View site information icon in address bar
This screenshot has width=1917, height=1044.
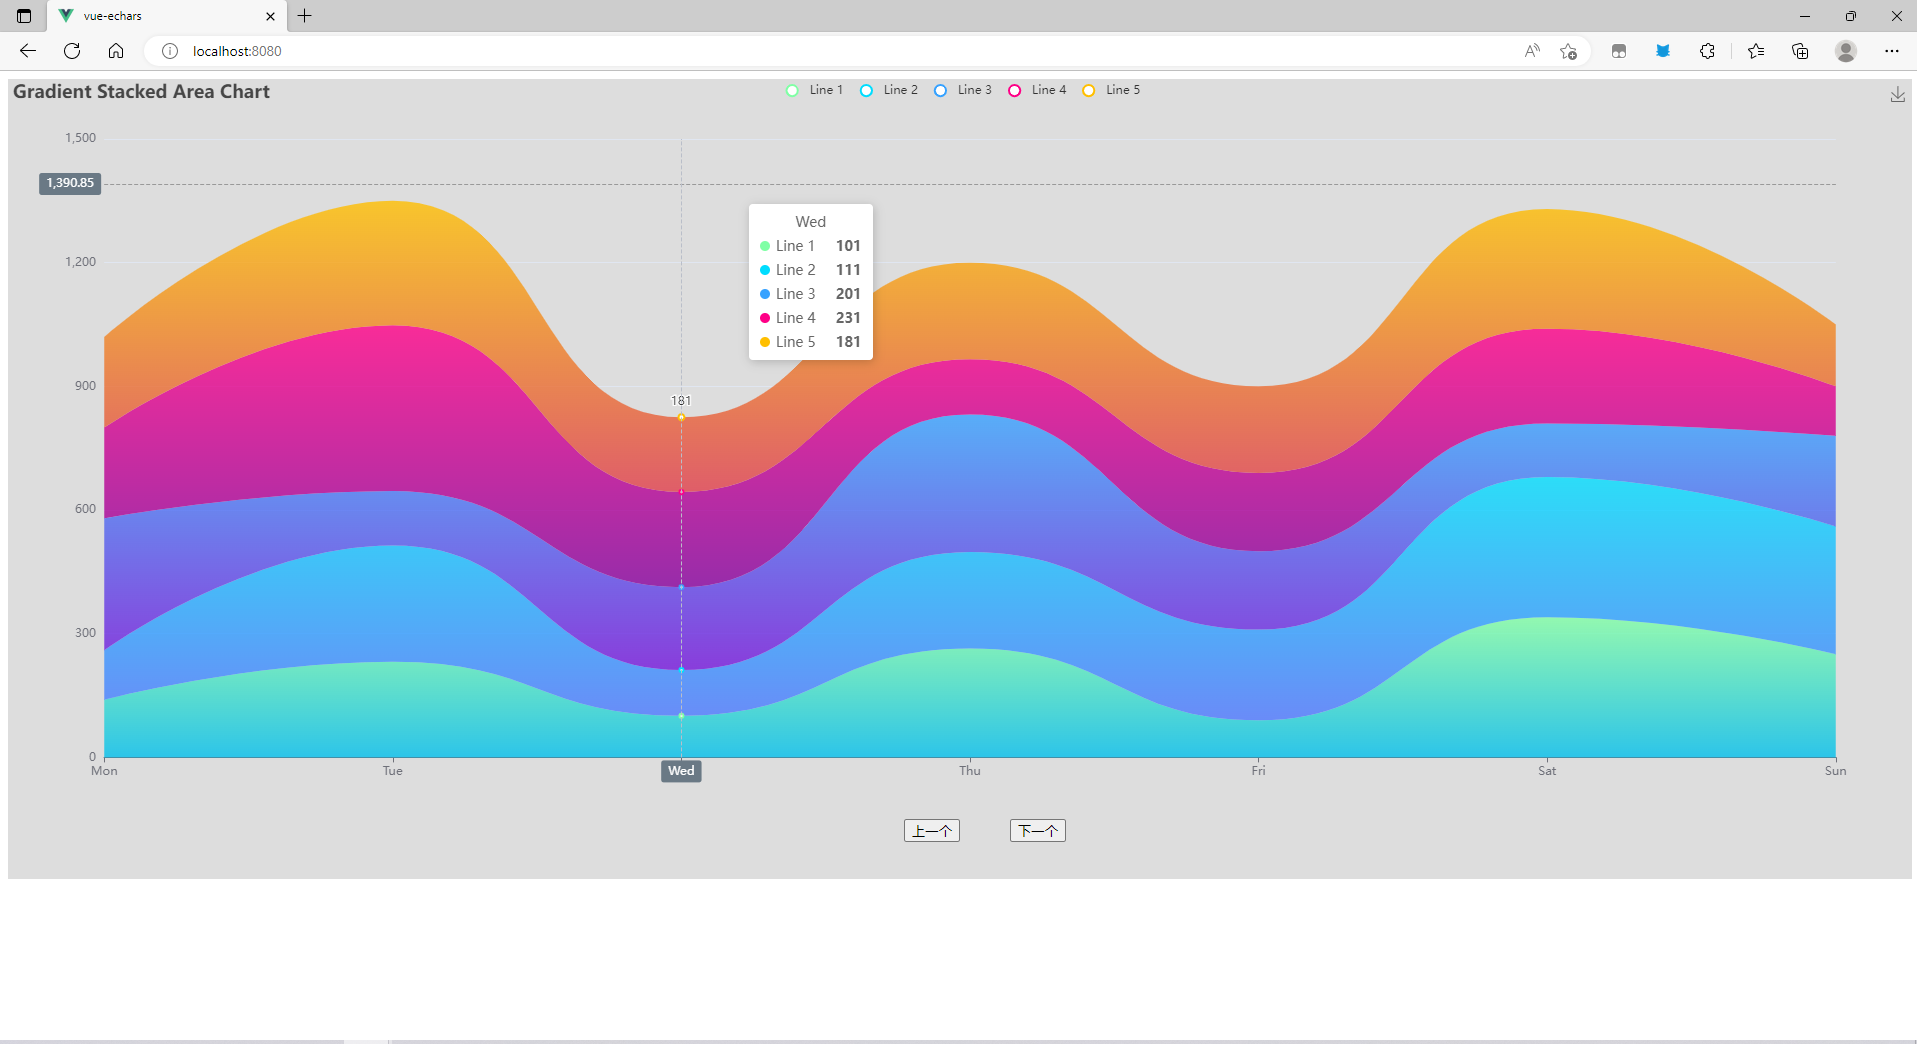(x=170, y=51)
